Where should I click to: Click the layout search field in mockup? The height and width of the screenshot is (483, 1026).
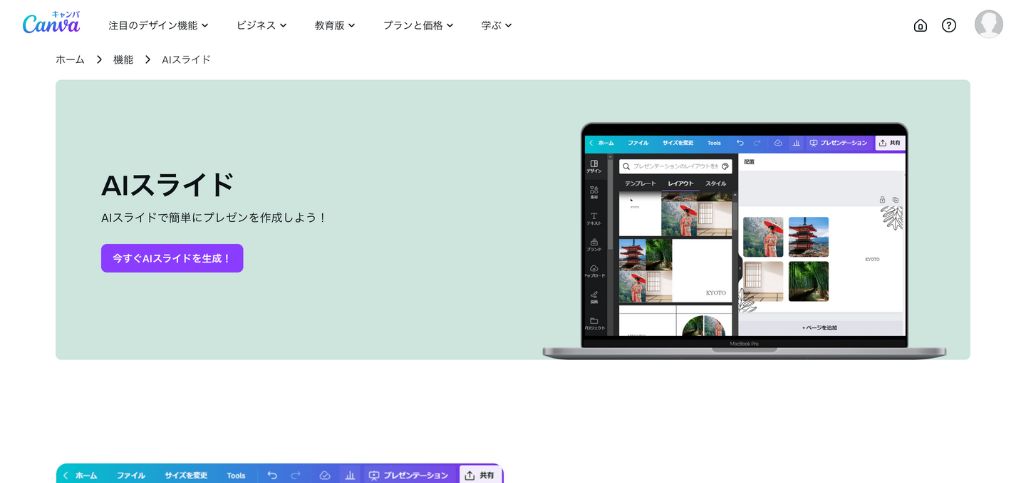675,166
